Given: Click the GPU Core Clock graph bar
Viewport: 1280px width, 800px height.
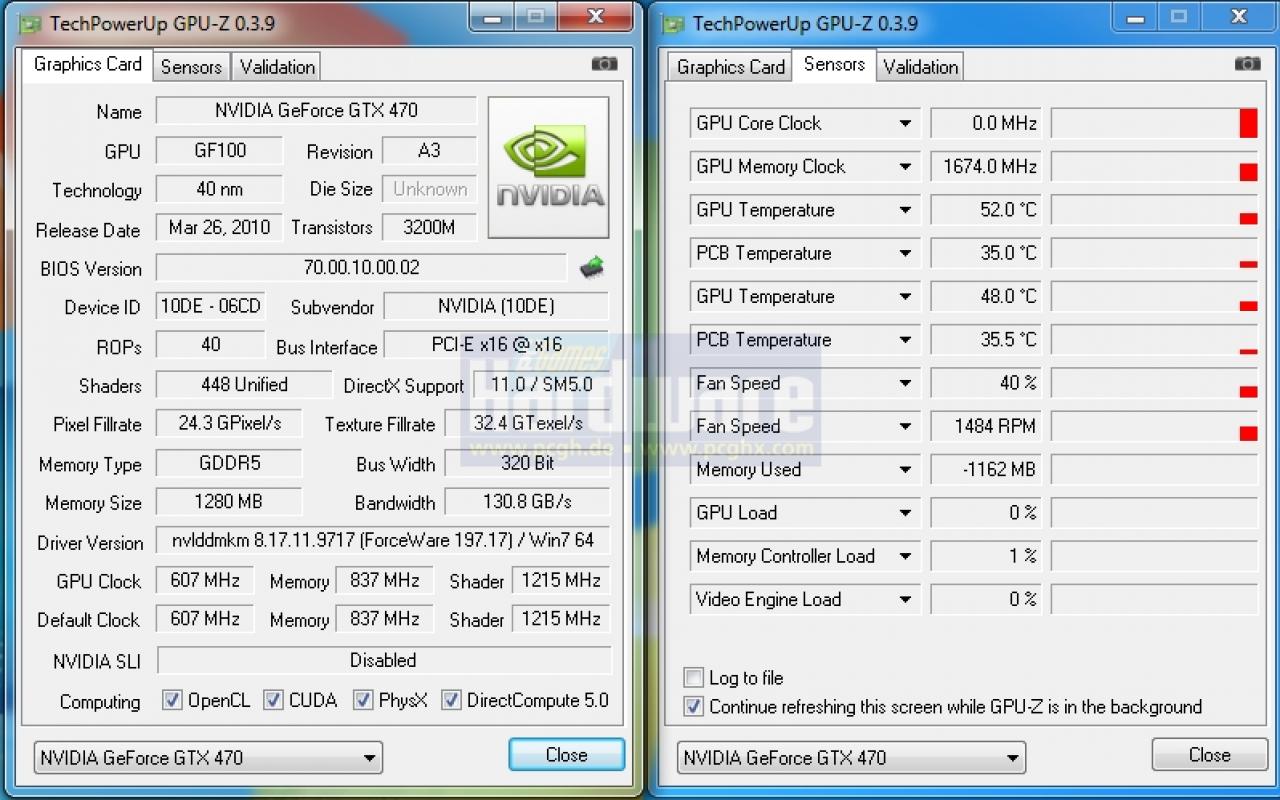Looking at the screenshot, I should point(1155,124).
